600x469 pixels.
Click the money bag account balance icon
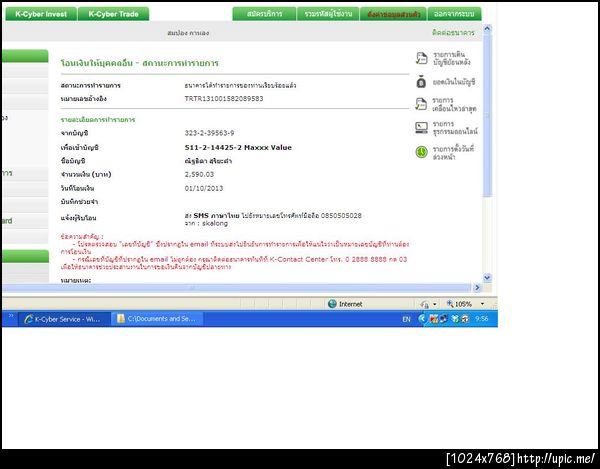pos(421,81)
